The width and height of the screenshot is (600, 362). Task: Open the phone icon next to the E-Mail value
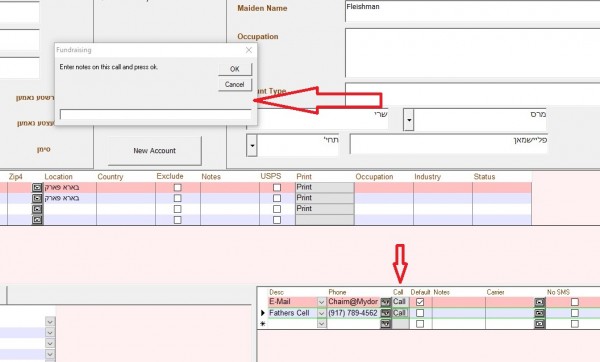pyautogui.click(x=386, y=302)
